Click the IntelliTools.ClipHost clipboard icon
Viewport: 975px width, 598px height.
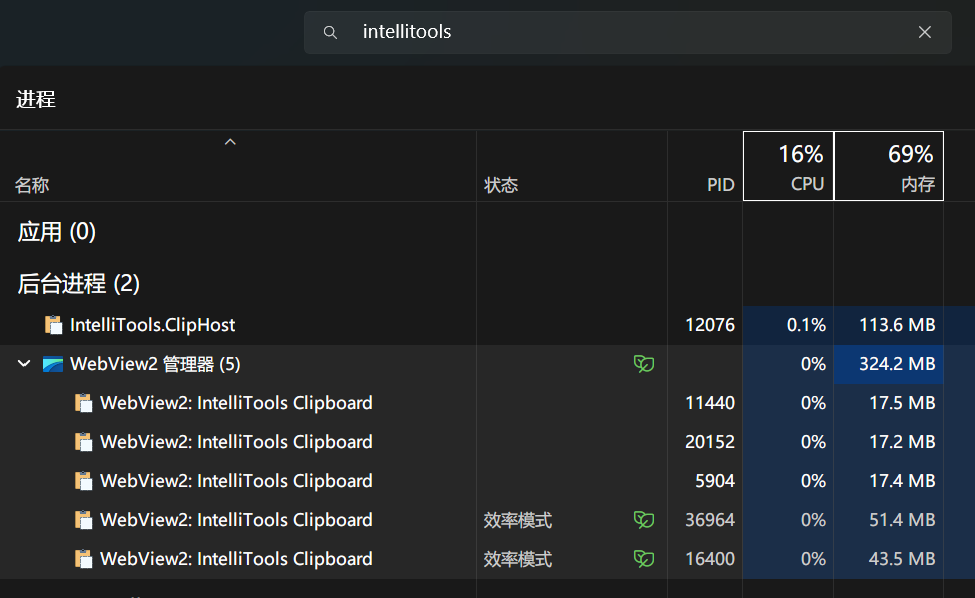click(53, 324)
